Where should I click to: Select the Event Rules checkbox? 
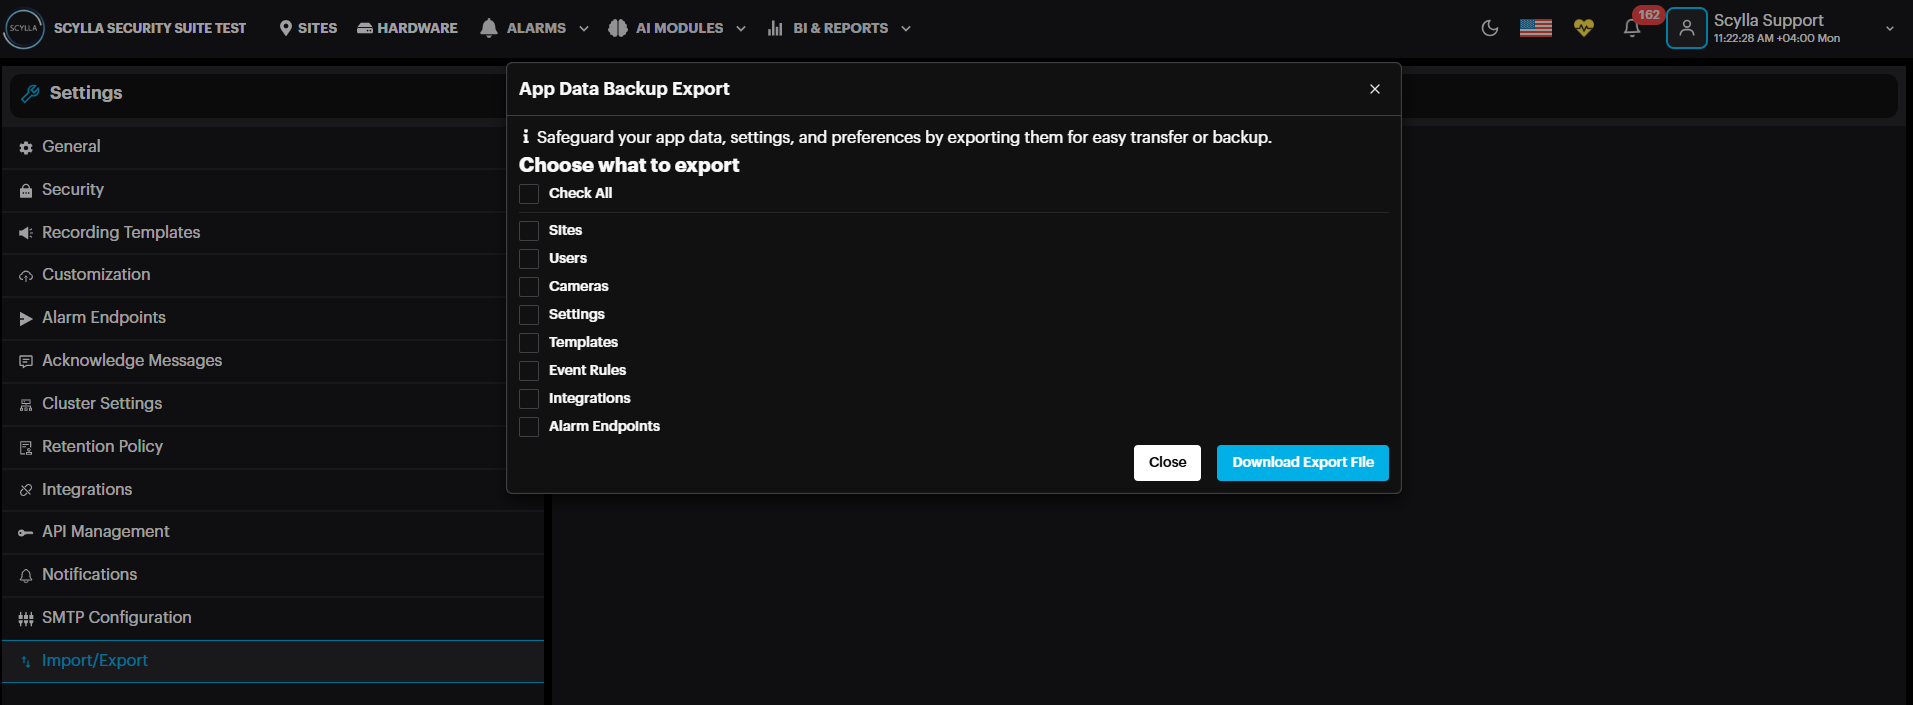click(x=529, y=371)
